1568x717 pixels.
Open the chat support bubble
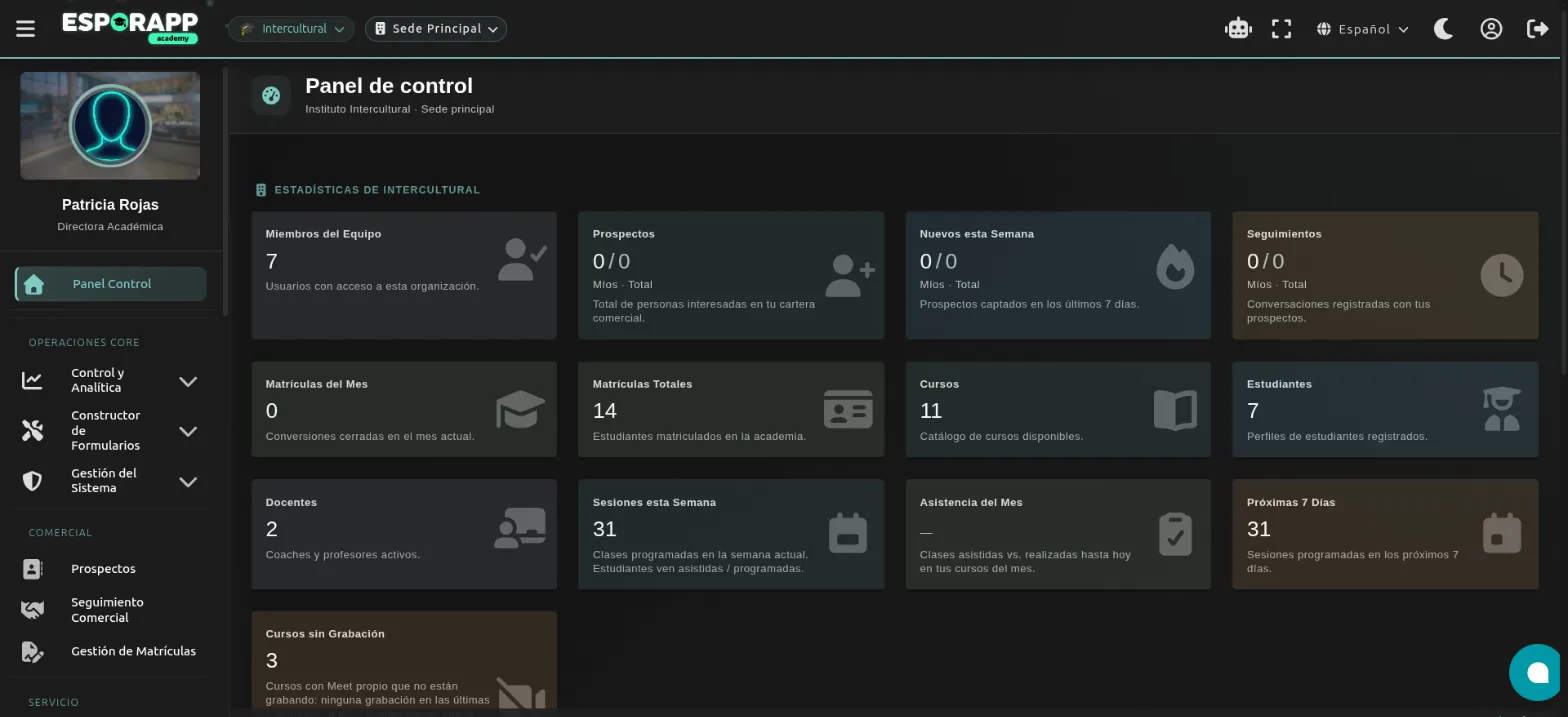1537,672
